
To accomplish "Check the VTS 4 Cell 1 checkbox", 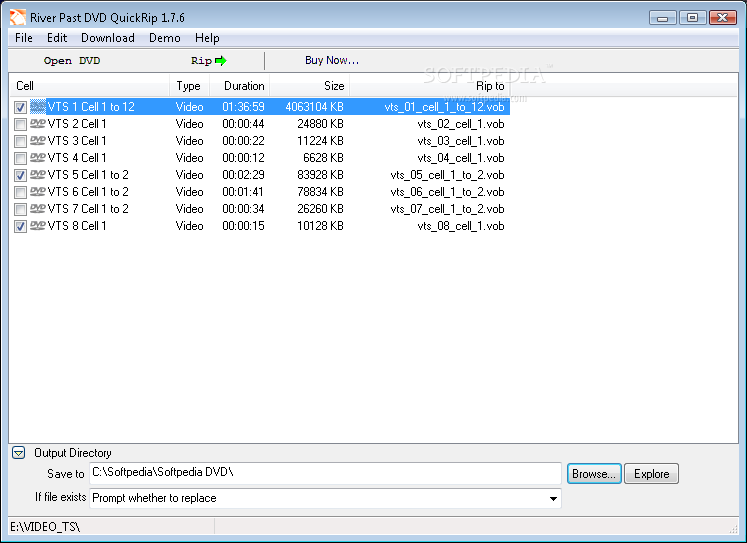I will pyautogui.click(x=20, y=158).
